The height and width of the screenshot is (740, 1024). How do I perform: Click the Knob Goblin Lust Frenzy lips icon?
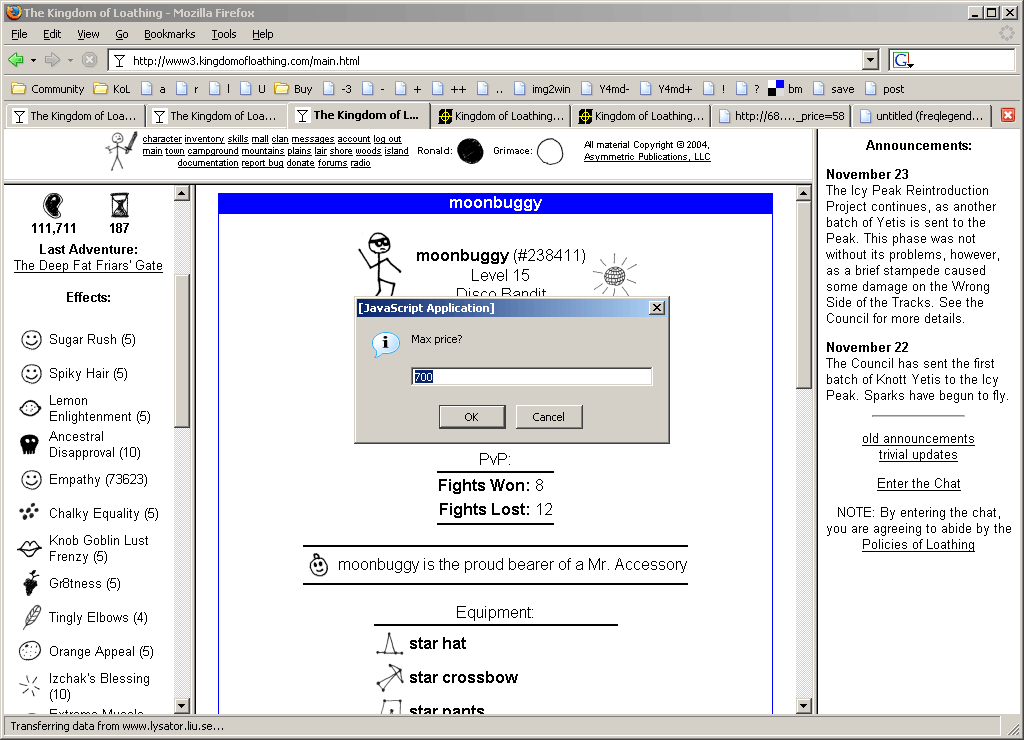29,548
